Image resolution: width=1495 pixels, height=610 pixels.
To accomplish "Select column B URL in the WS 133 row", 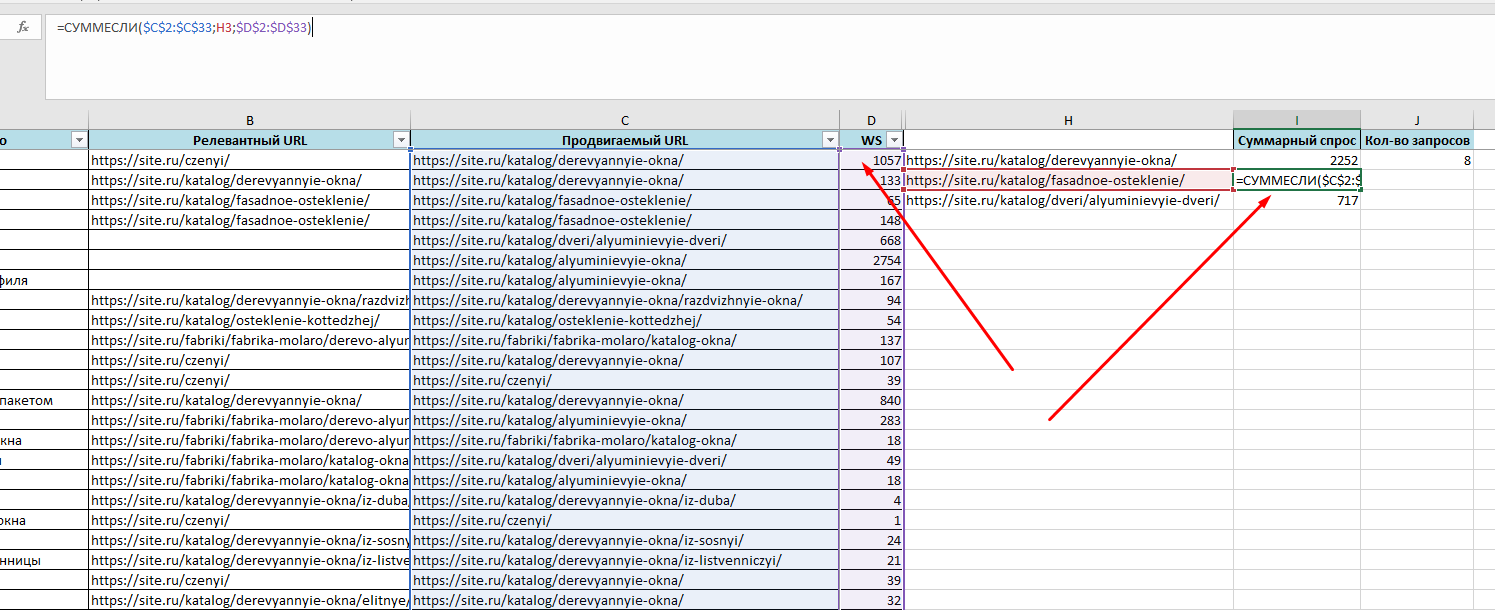I will click(x=249, y=180).
